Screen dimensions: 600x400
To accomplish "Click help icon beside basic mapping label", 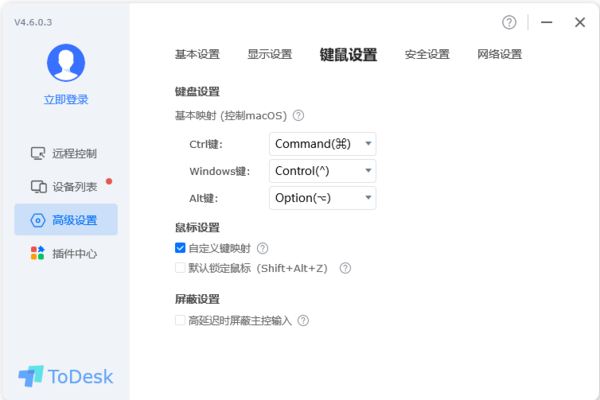I will click(x=298, y=116).
